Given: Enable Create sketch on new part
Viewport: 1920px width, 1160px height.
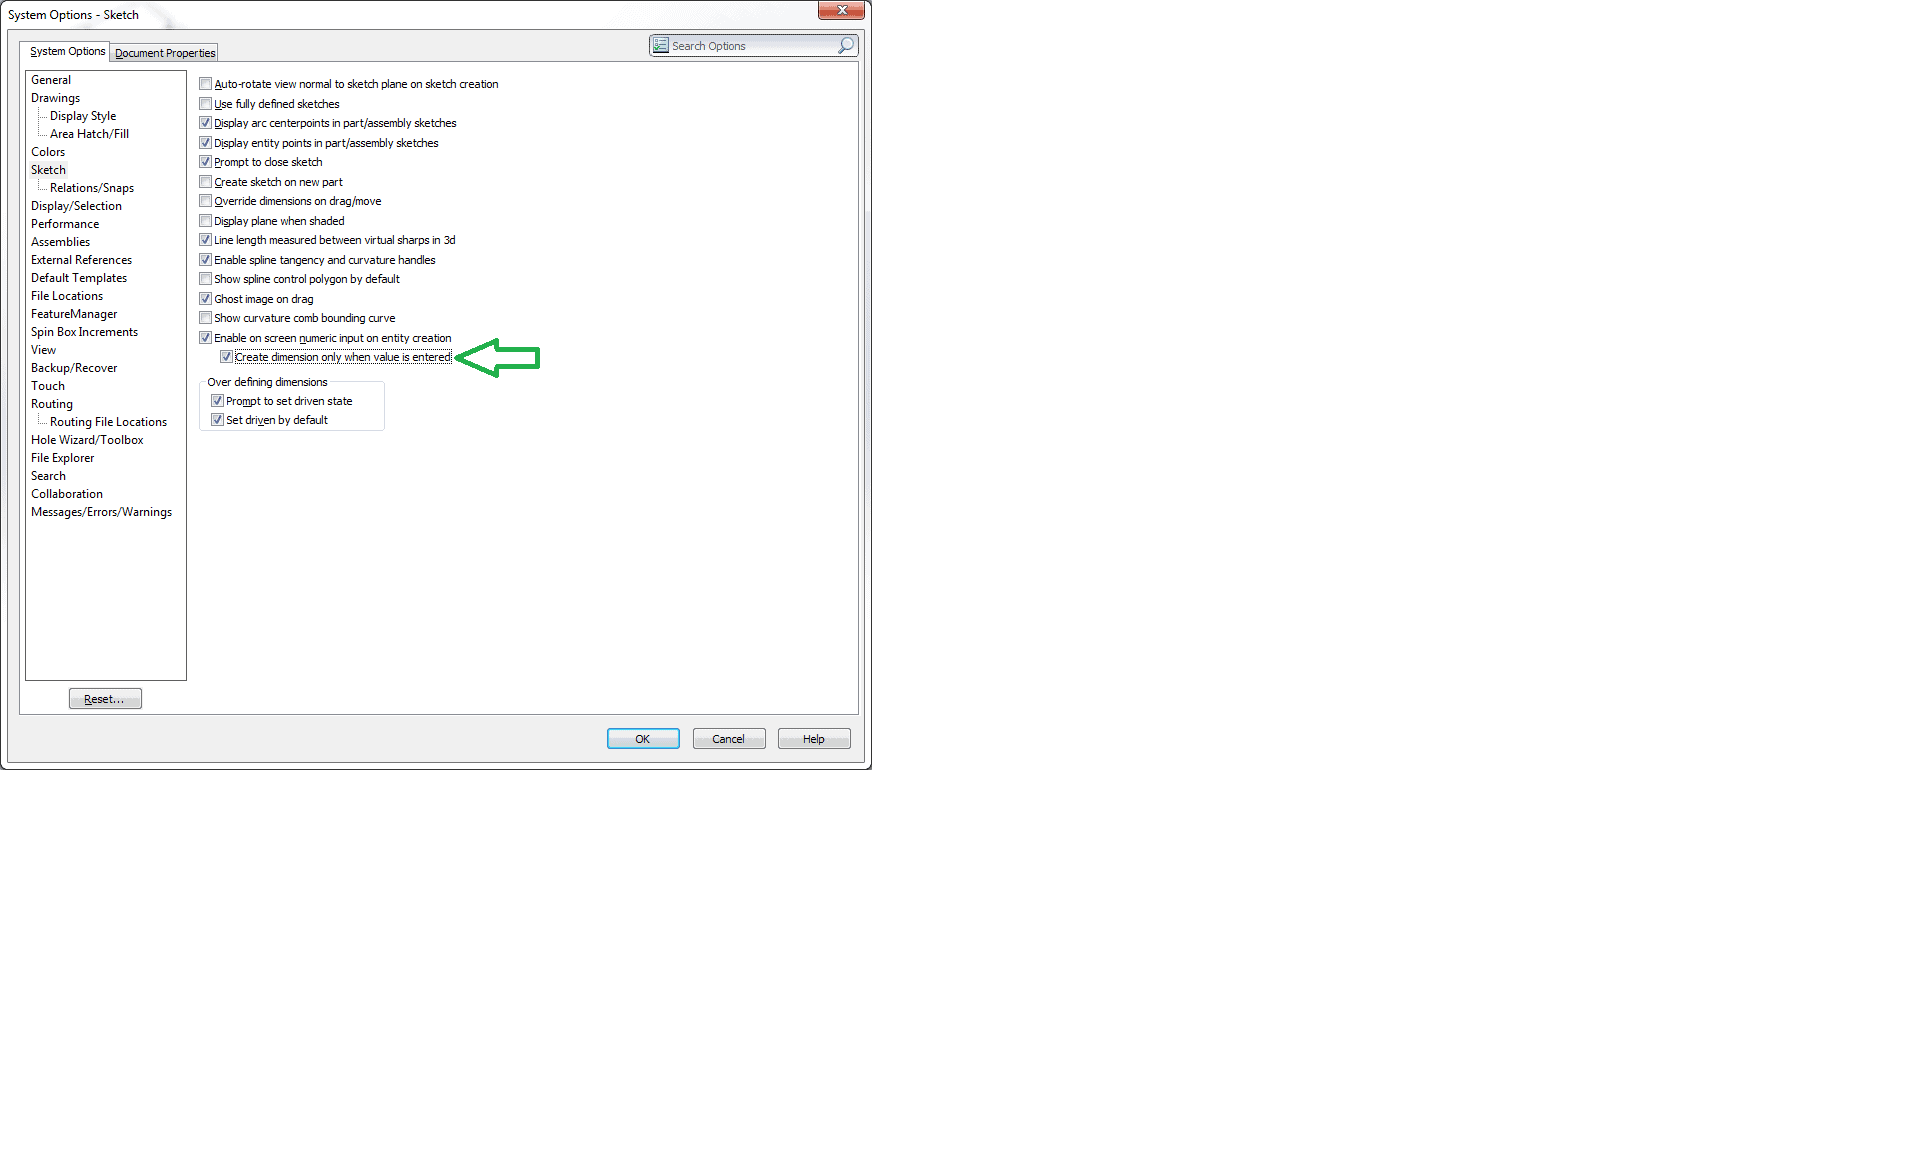Looking at the screenshot, I should coord(205,182).
